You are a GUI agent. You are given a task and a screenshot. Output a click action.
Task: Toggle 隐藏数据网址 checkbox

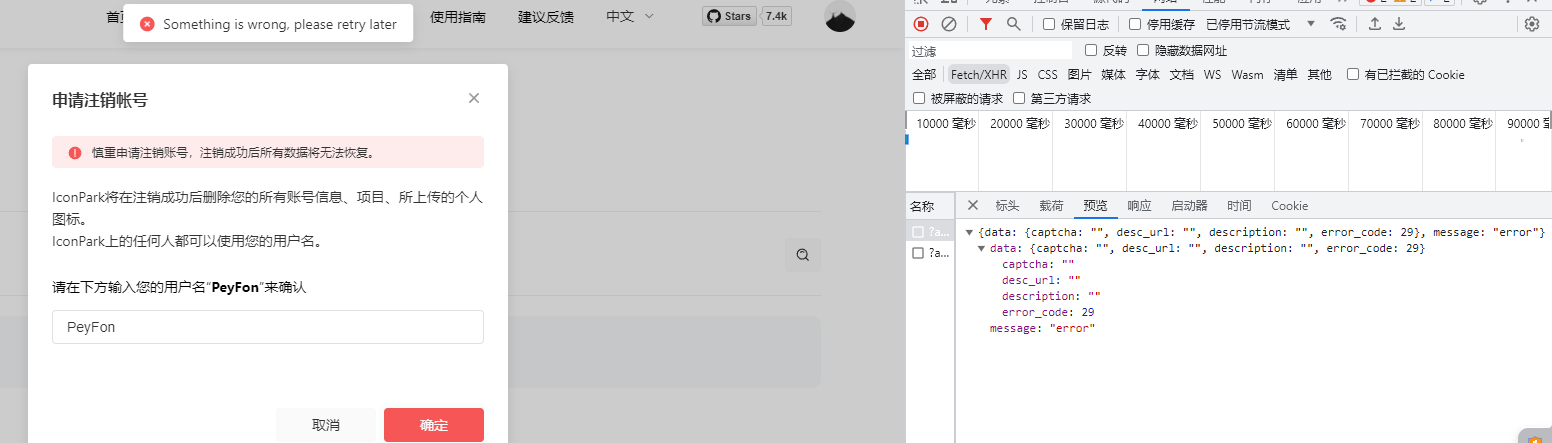(x=1143, y=50)
